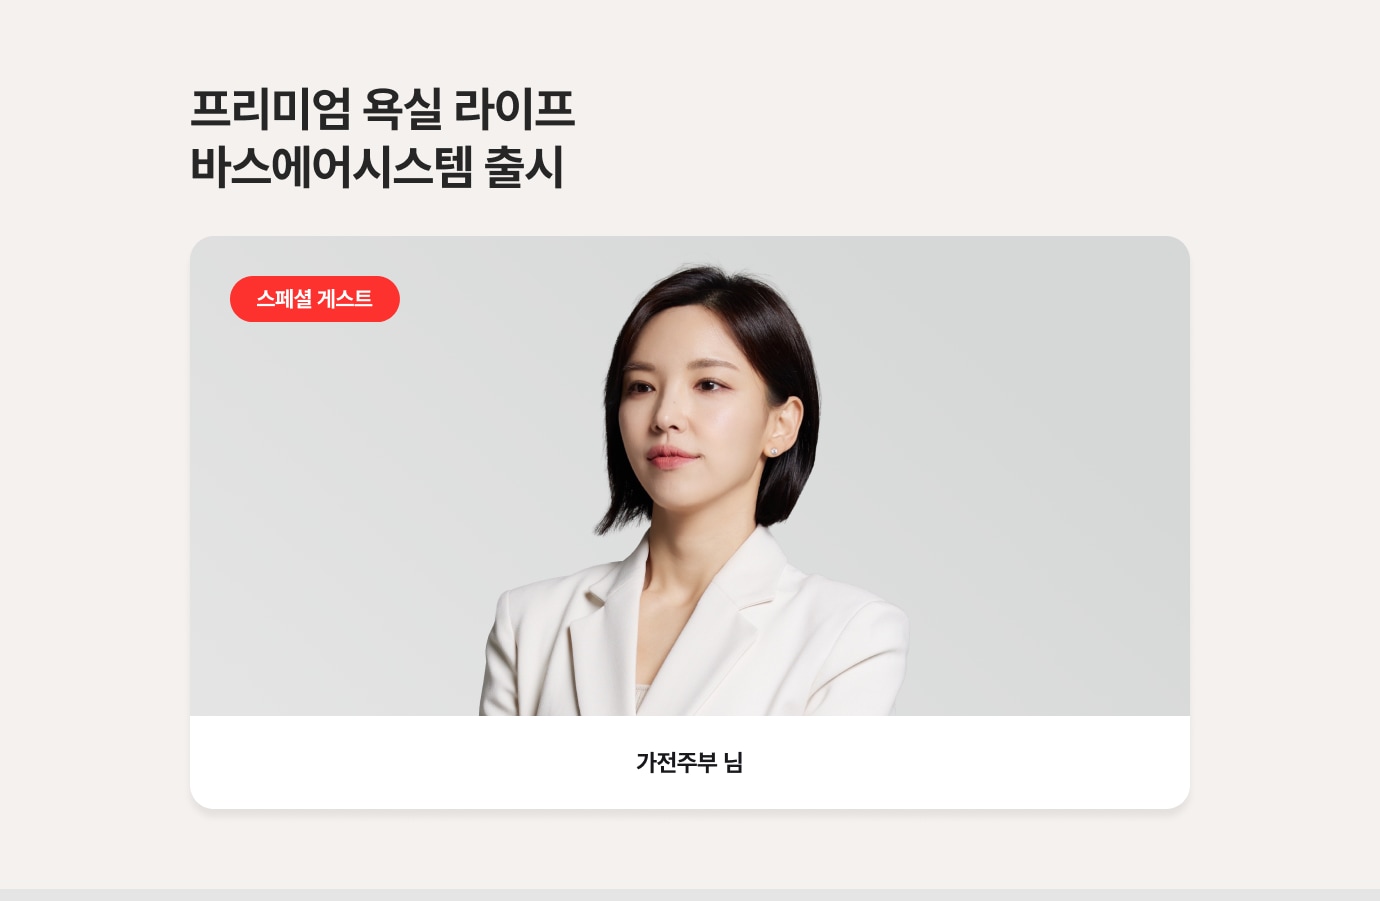Click the red 스페셜 게스트 badge
Screen dimensions: 1380x901
point(315,299)
